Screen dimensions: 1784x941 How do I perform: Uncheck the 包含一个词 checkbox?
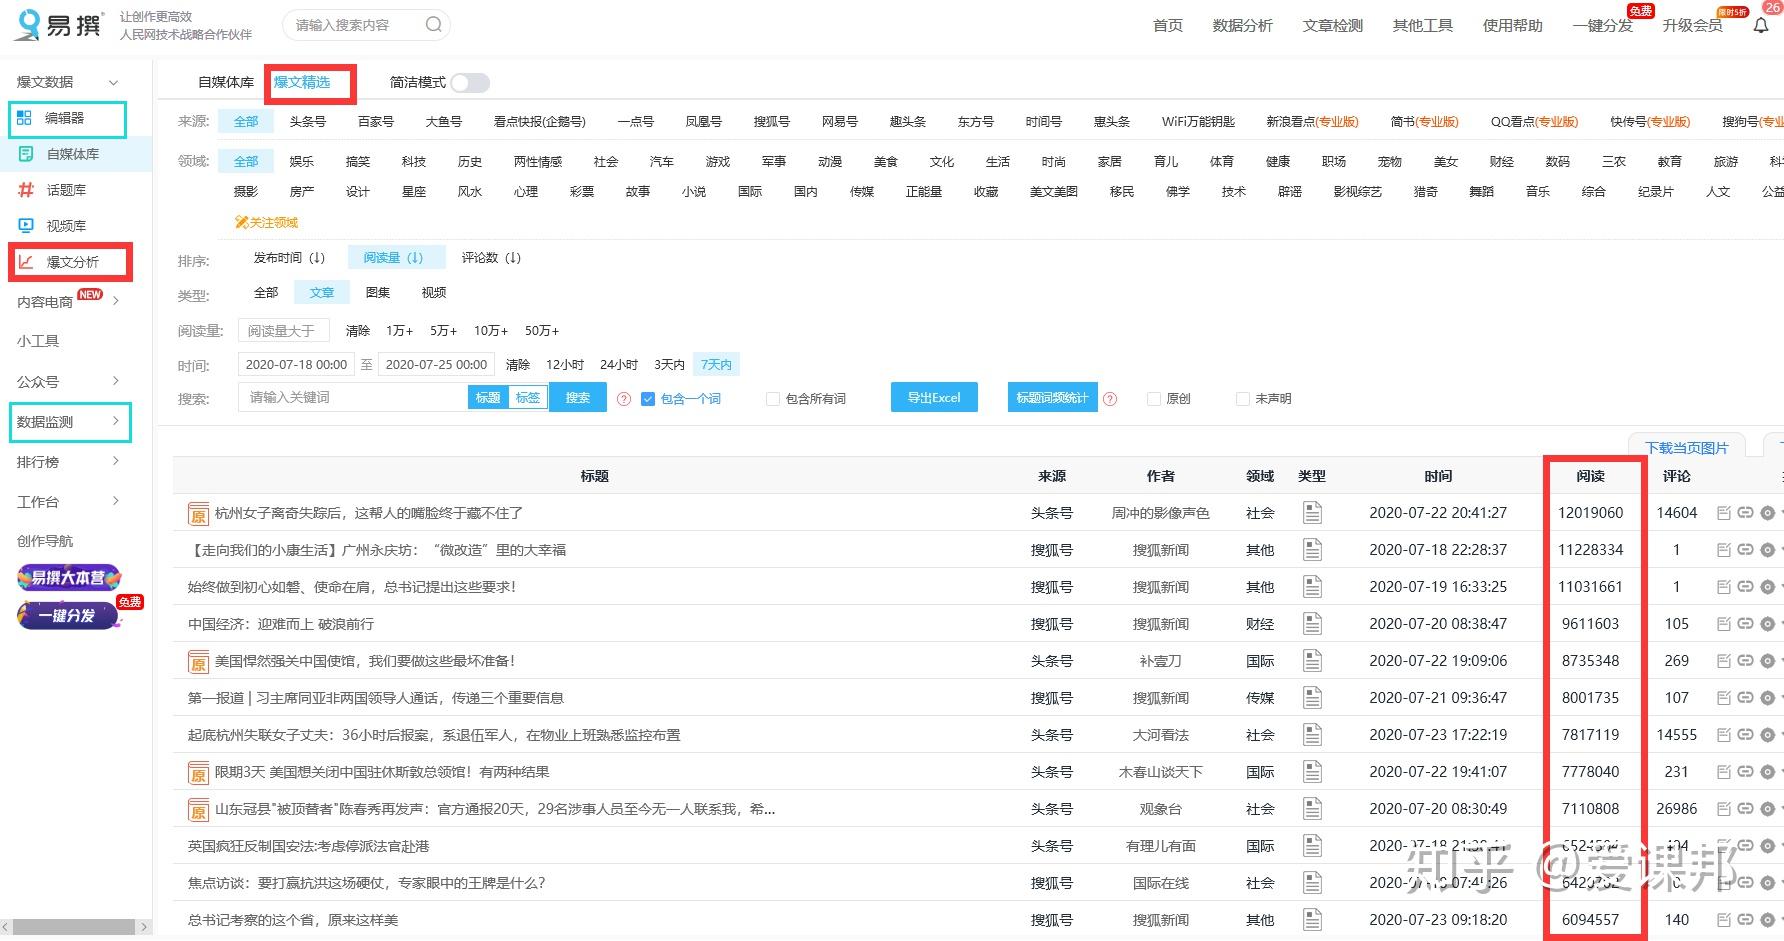coord(648,399)
